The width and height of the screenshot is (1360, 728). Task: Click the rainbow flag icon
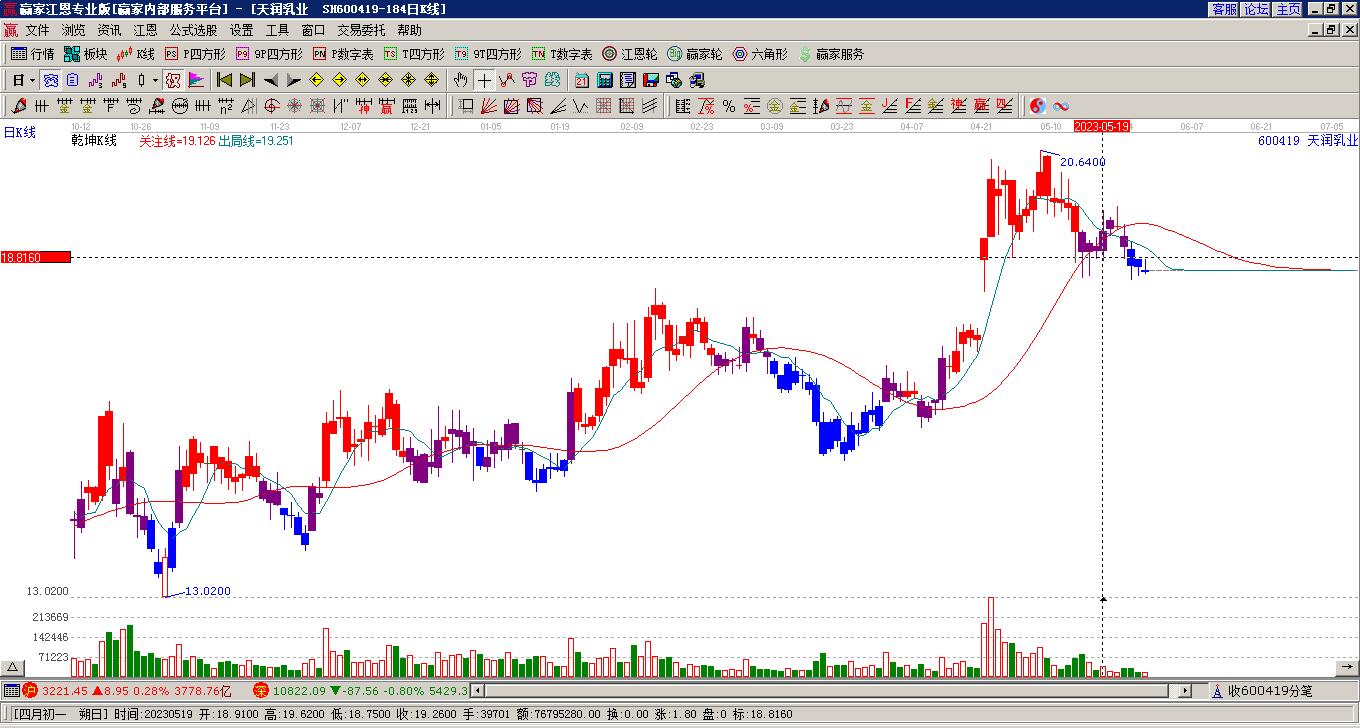point(196,80)
